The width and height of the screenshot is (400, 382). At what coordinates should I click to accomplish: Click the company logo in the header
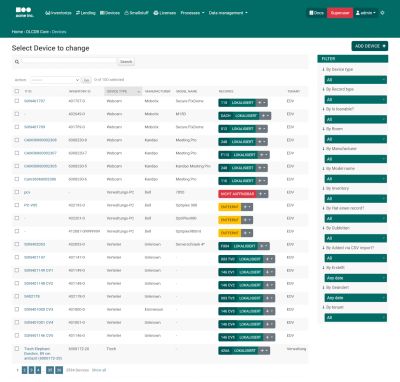25,12
